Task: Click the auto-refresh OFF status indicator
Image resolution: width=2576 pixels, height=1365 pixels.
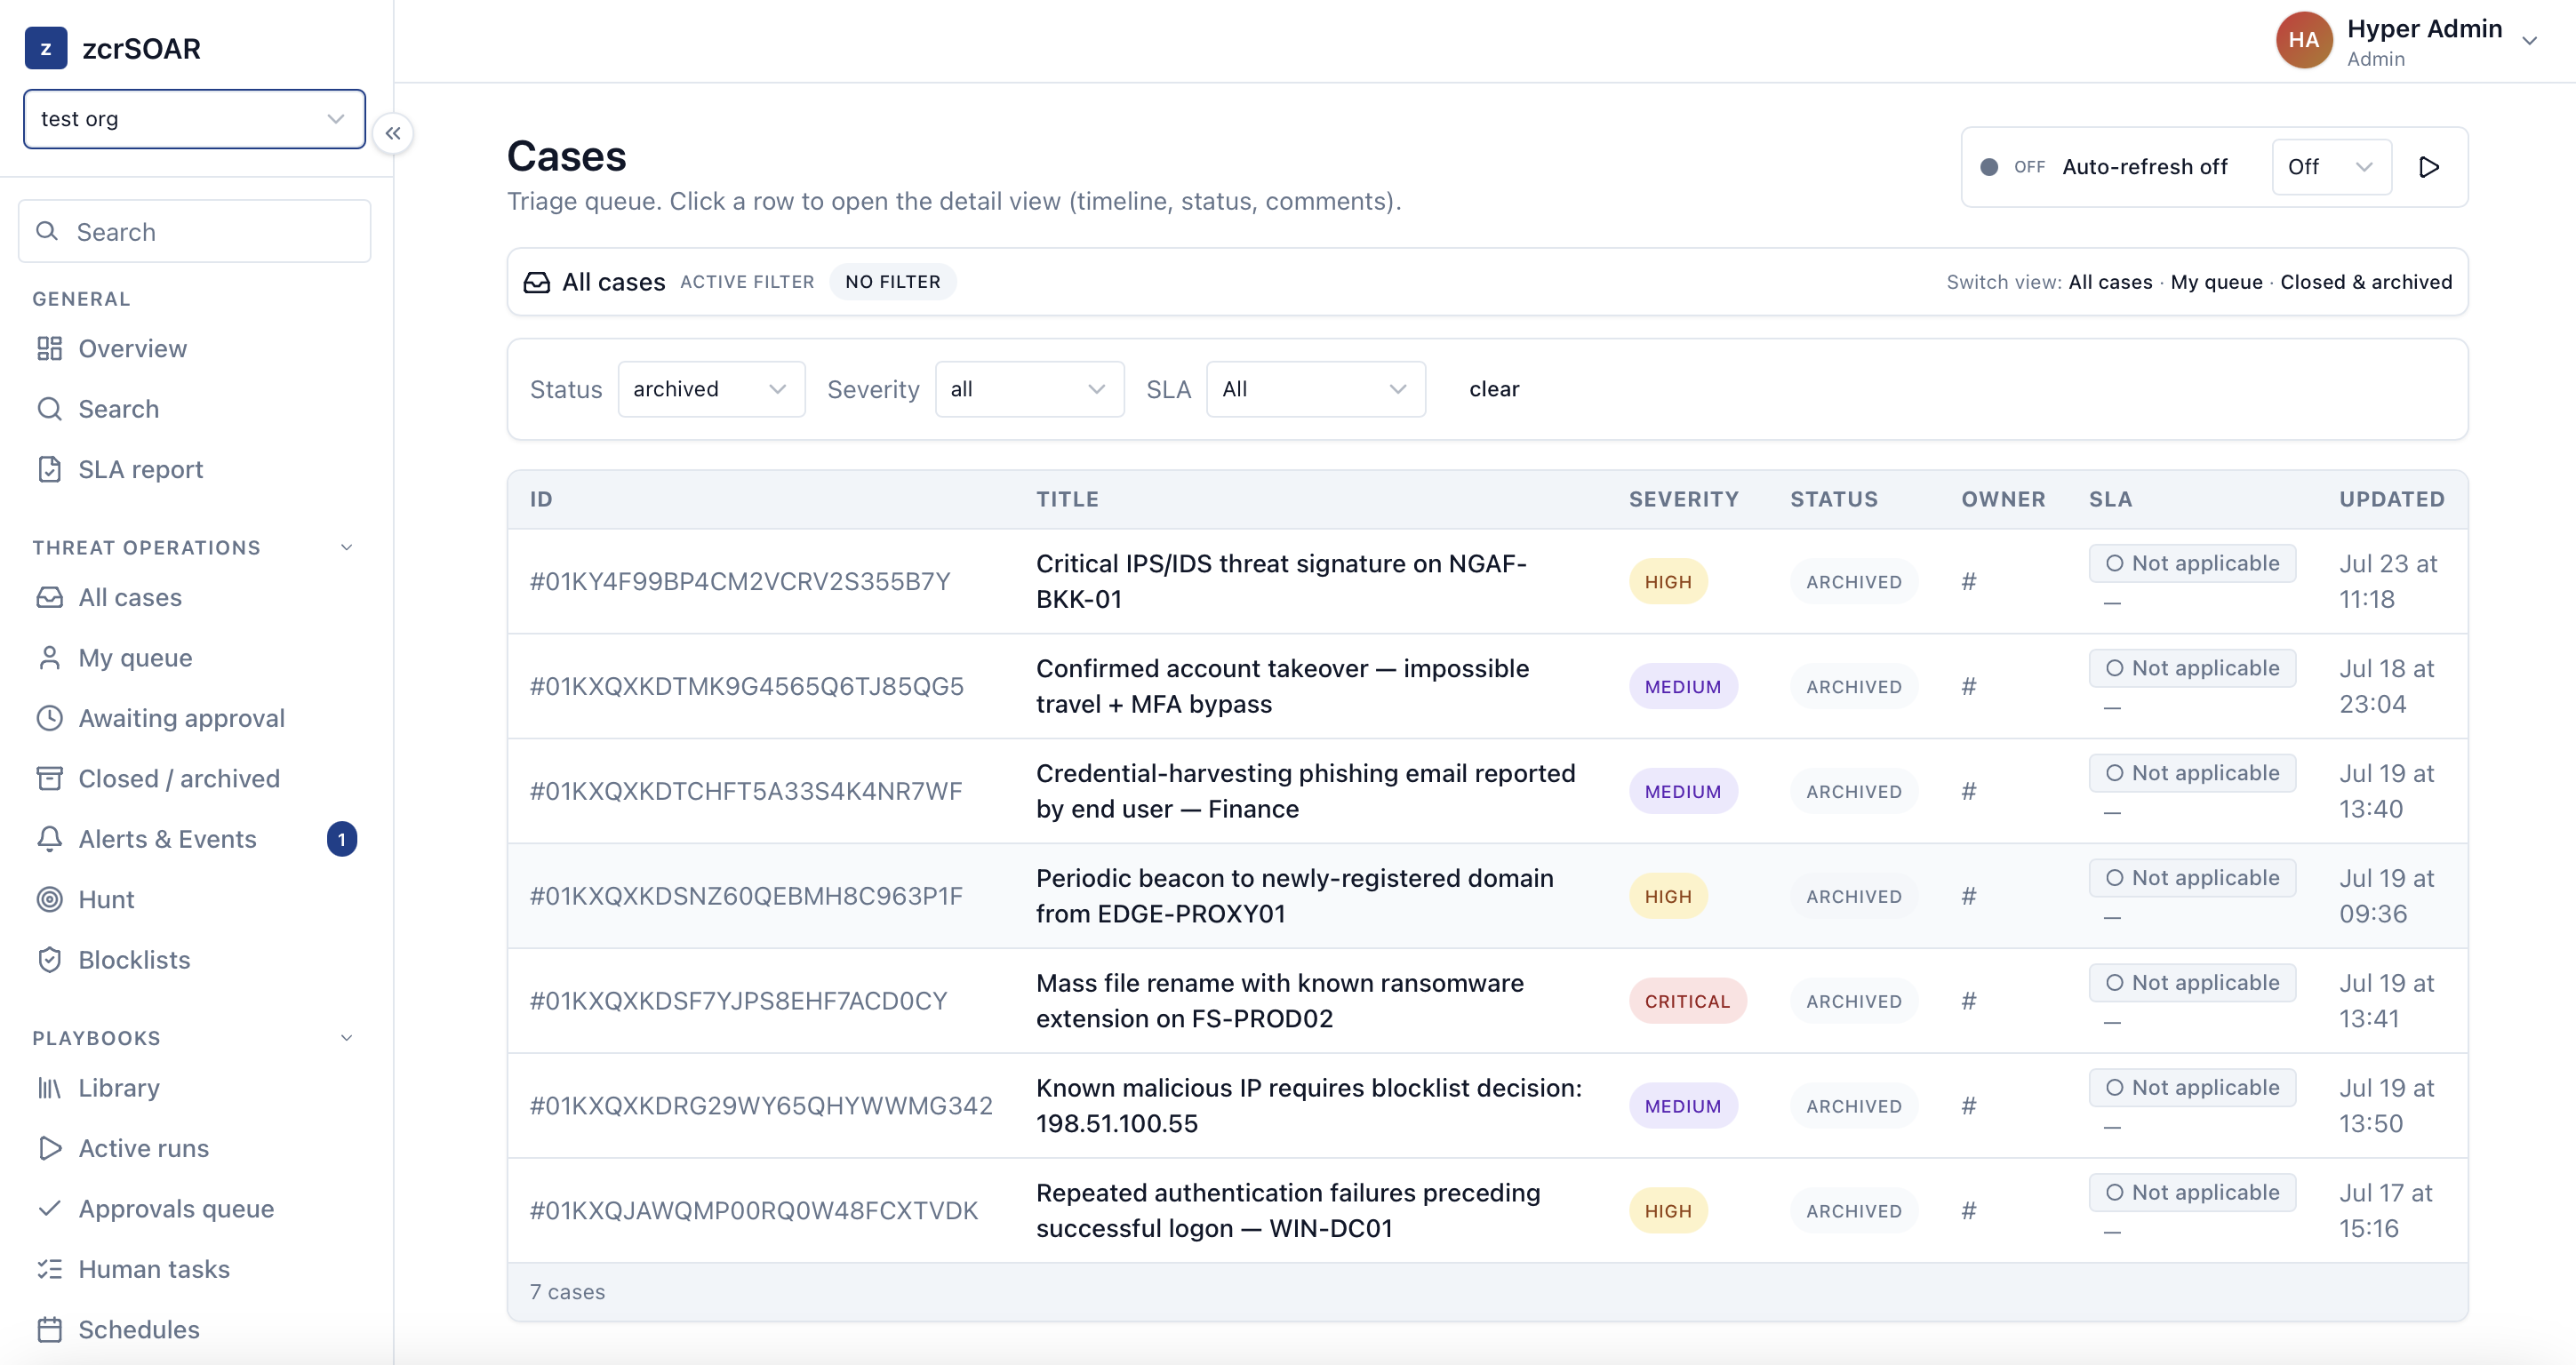Action: point(2012,167)
